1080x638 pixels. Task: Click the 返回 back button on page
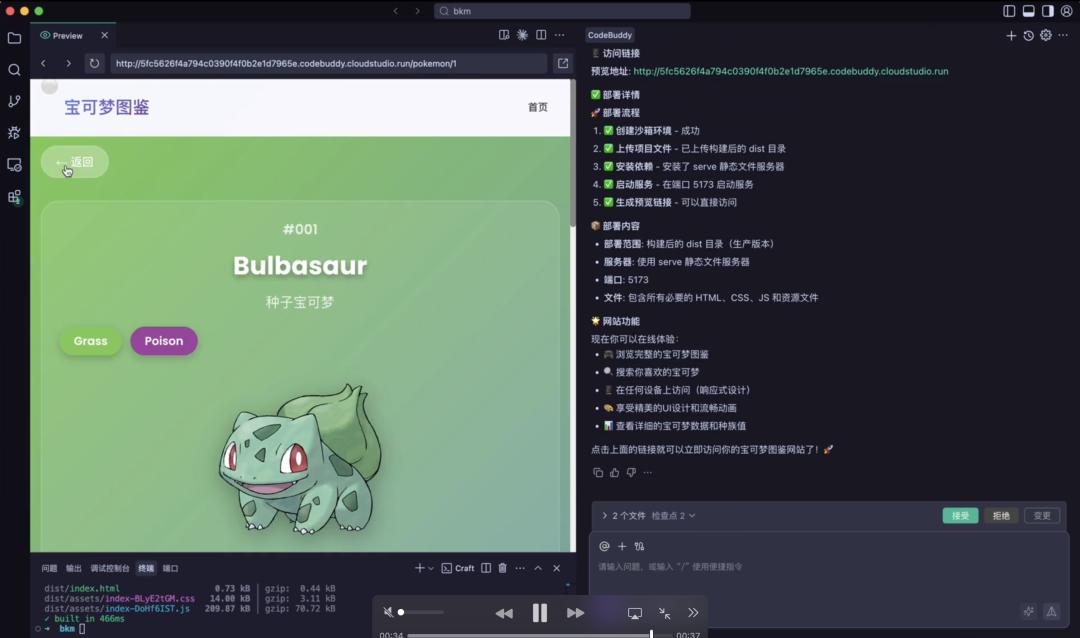[74, 162]
